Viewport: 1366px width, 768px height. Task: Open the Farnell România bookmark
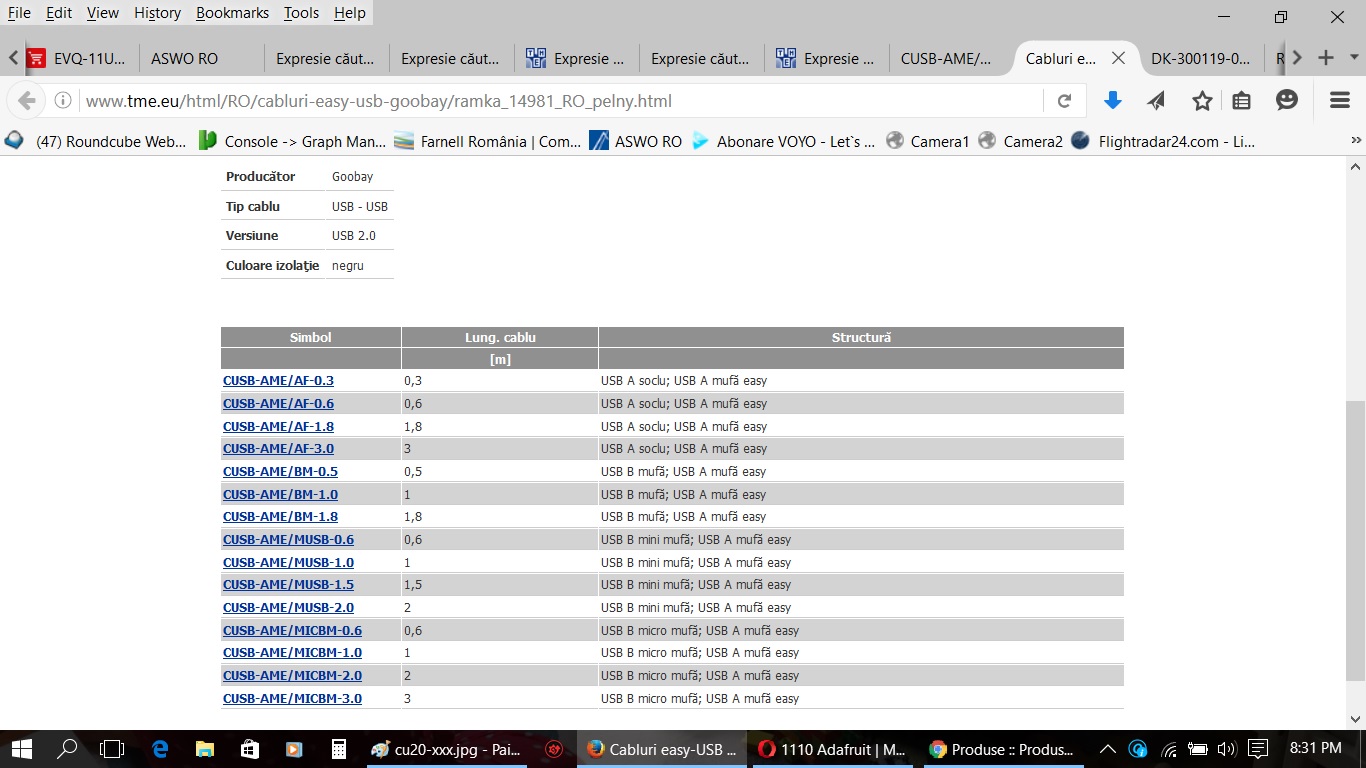488,141
